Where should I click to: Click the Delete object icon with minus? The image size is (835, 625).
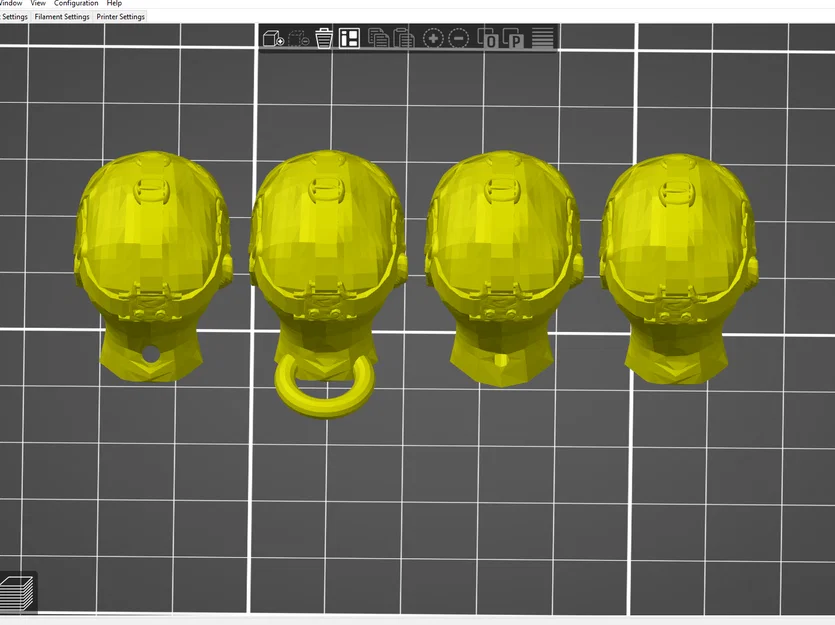[x=299, y=38]
